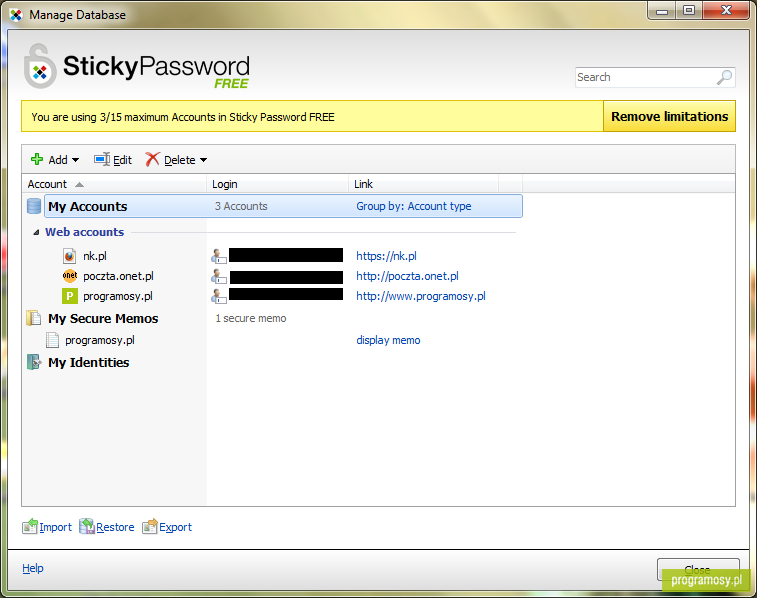
Task: Open Group by: Account type link
Action: 414,206
